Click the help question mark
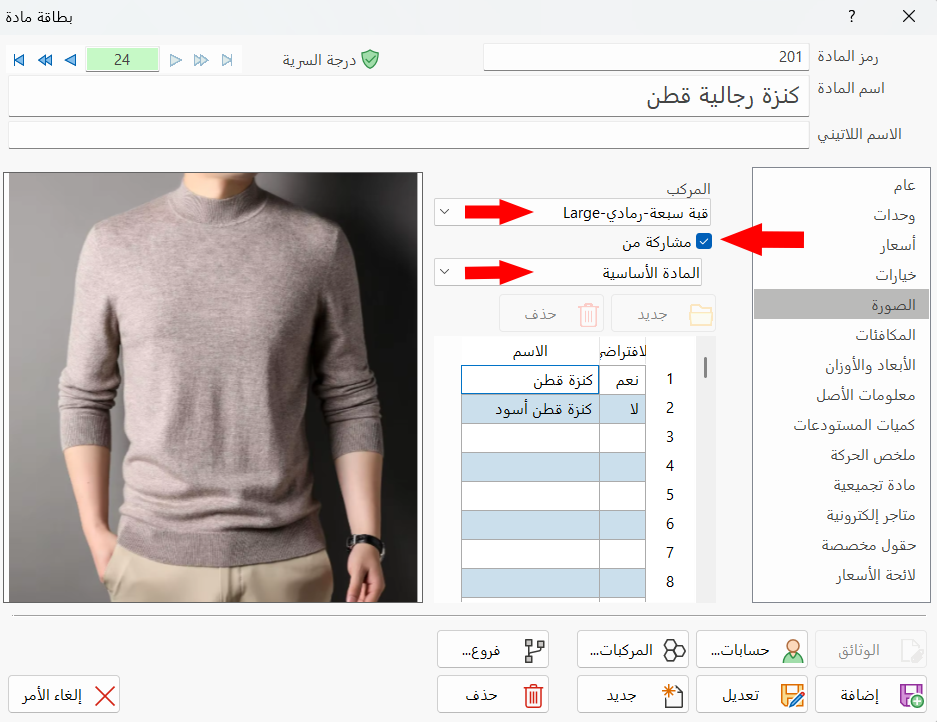 [x=852, y=16]
